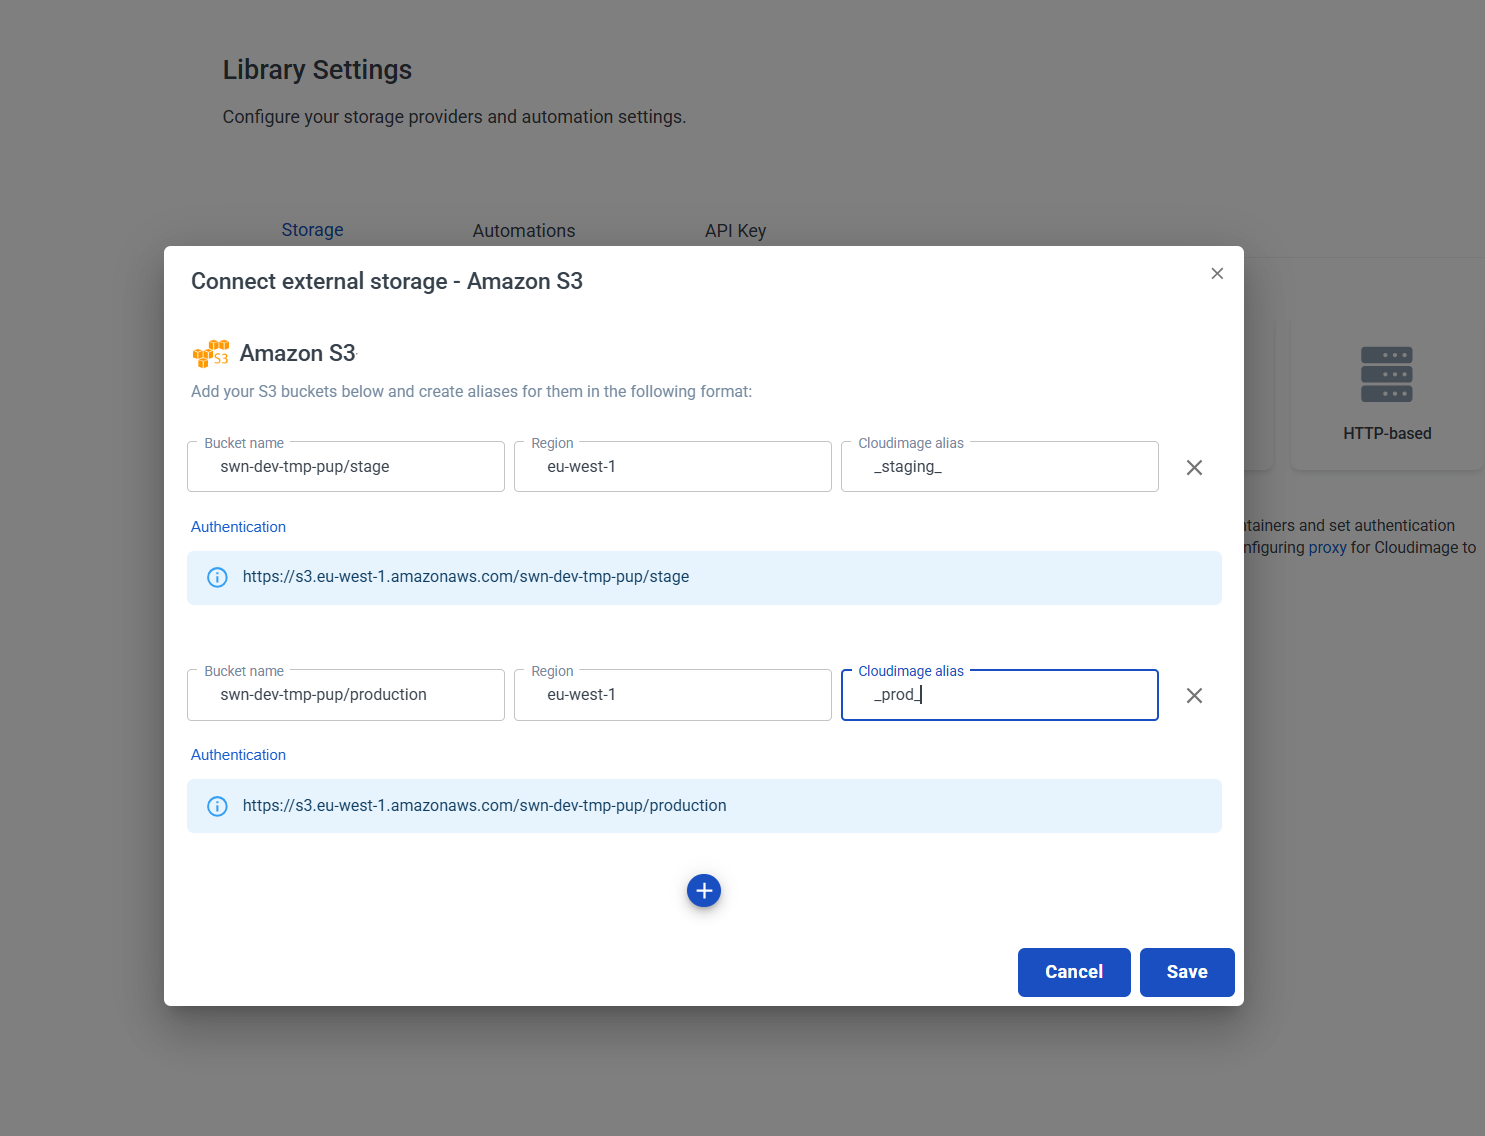
Task: Save the S3 storage configuration
Action: [1186, 972]
